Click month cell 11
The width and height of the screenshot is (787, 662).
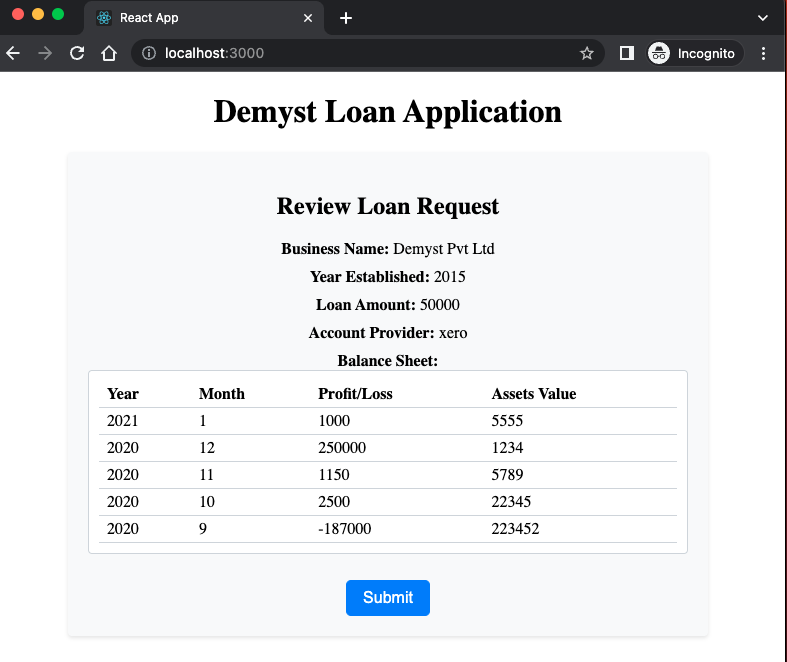pos(206,475)
